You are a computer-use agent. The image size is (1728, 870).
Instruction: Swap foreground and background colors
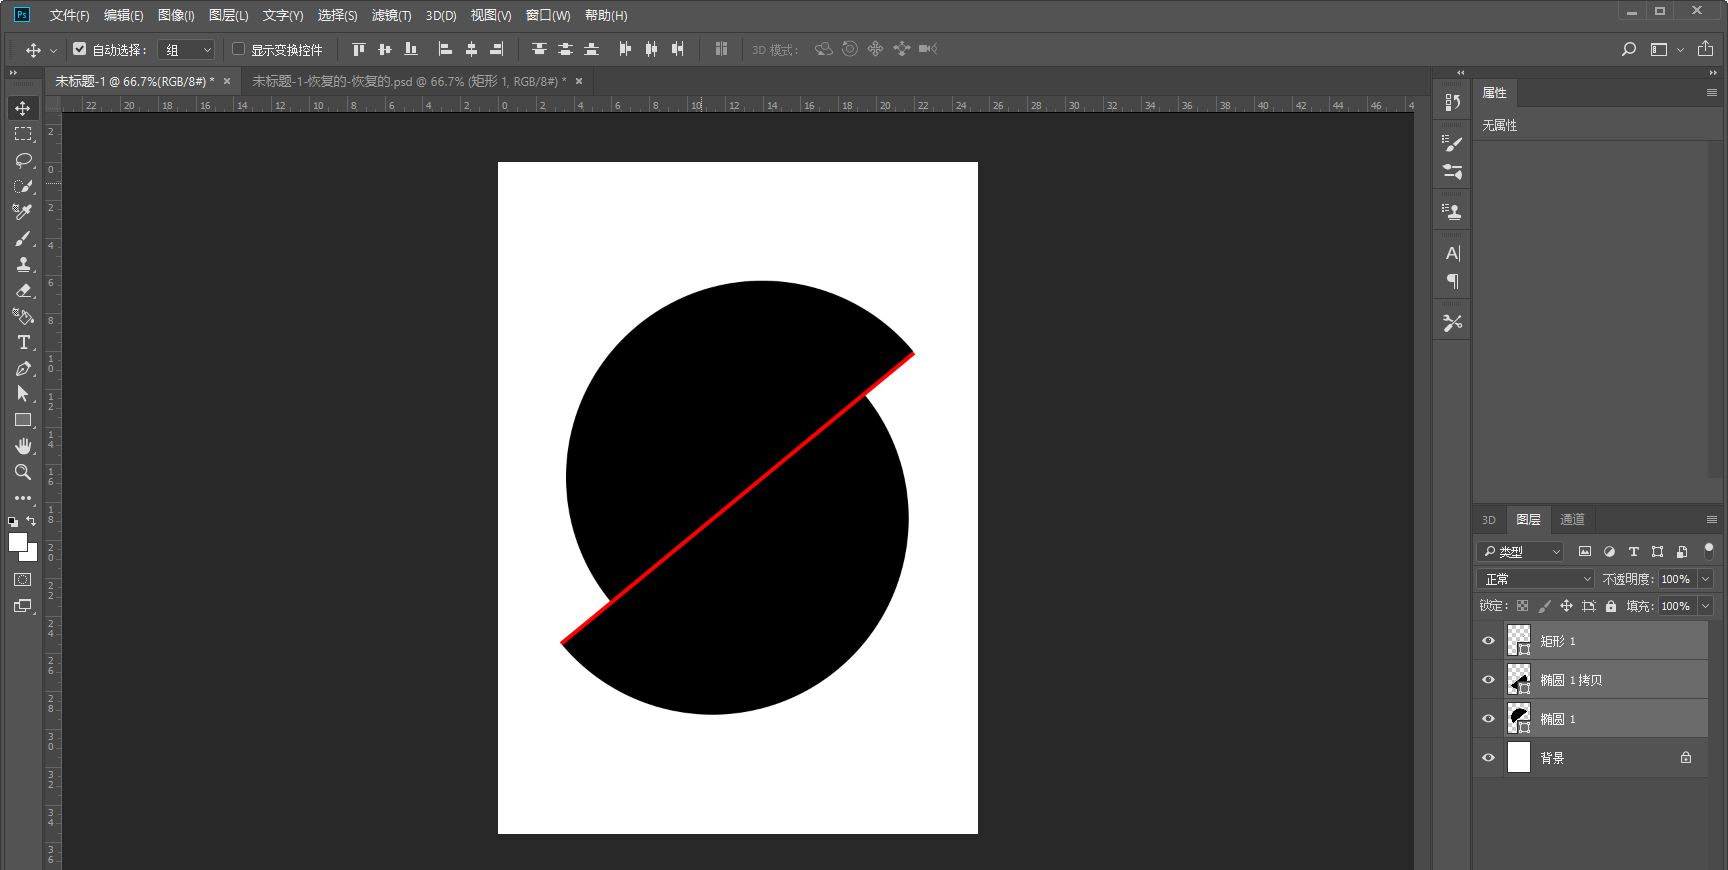pos(31,521)
